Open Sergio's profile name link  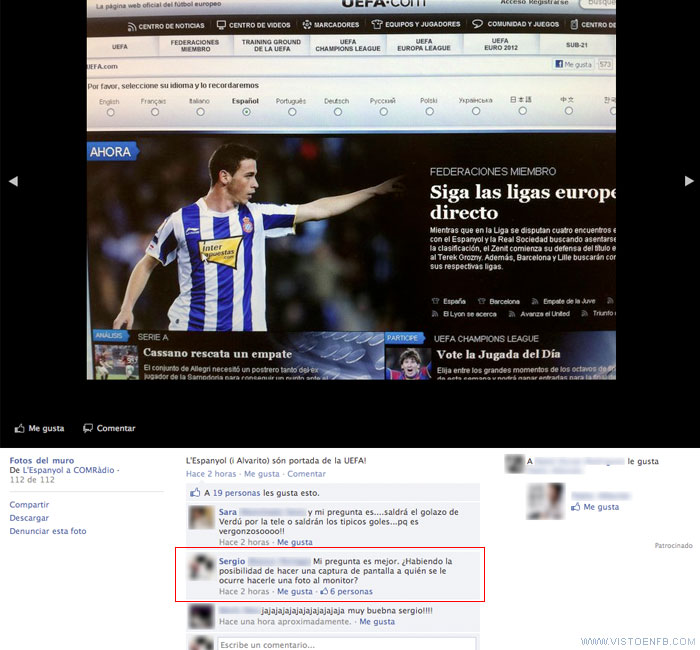(232, 561)
